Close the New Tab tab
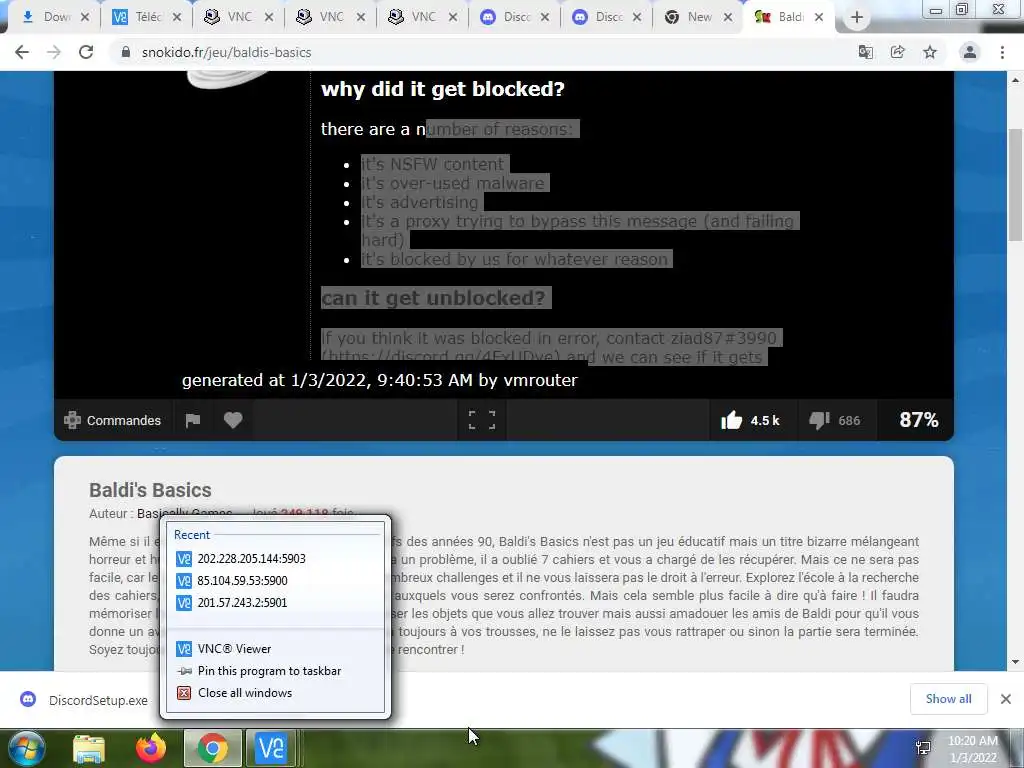The height and width of the screenshot is (768, 1024). click(728, 18)
